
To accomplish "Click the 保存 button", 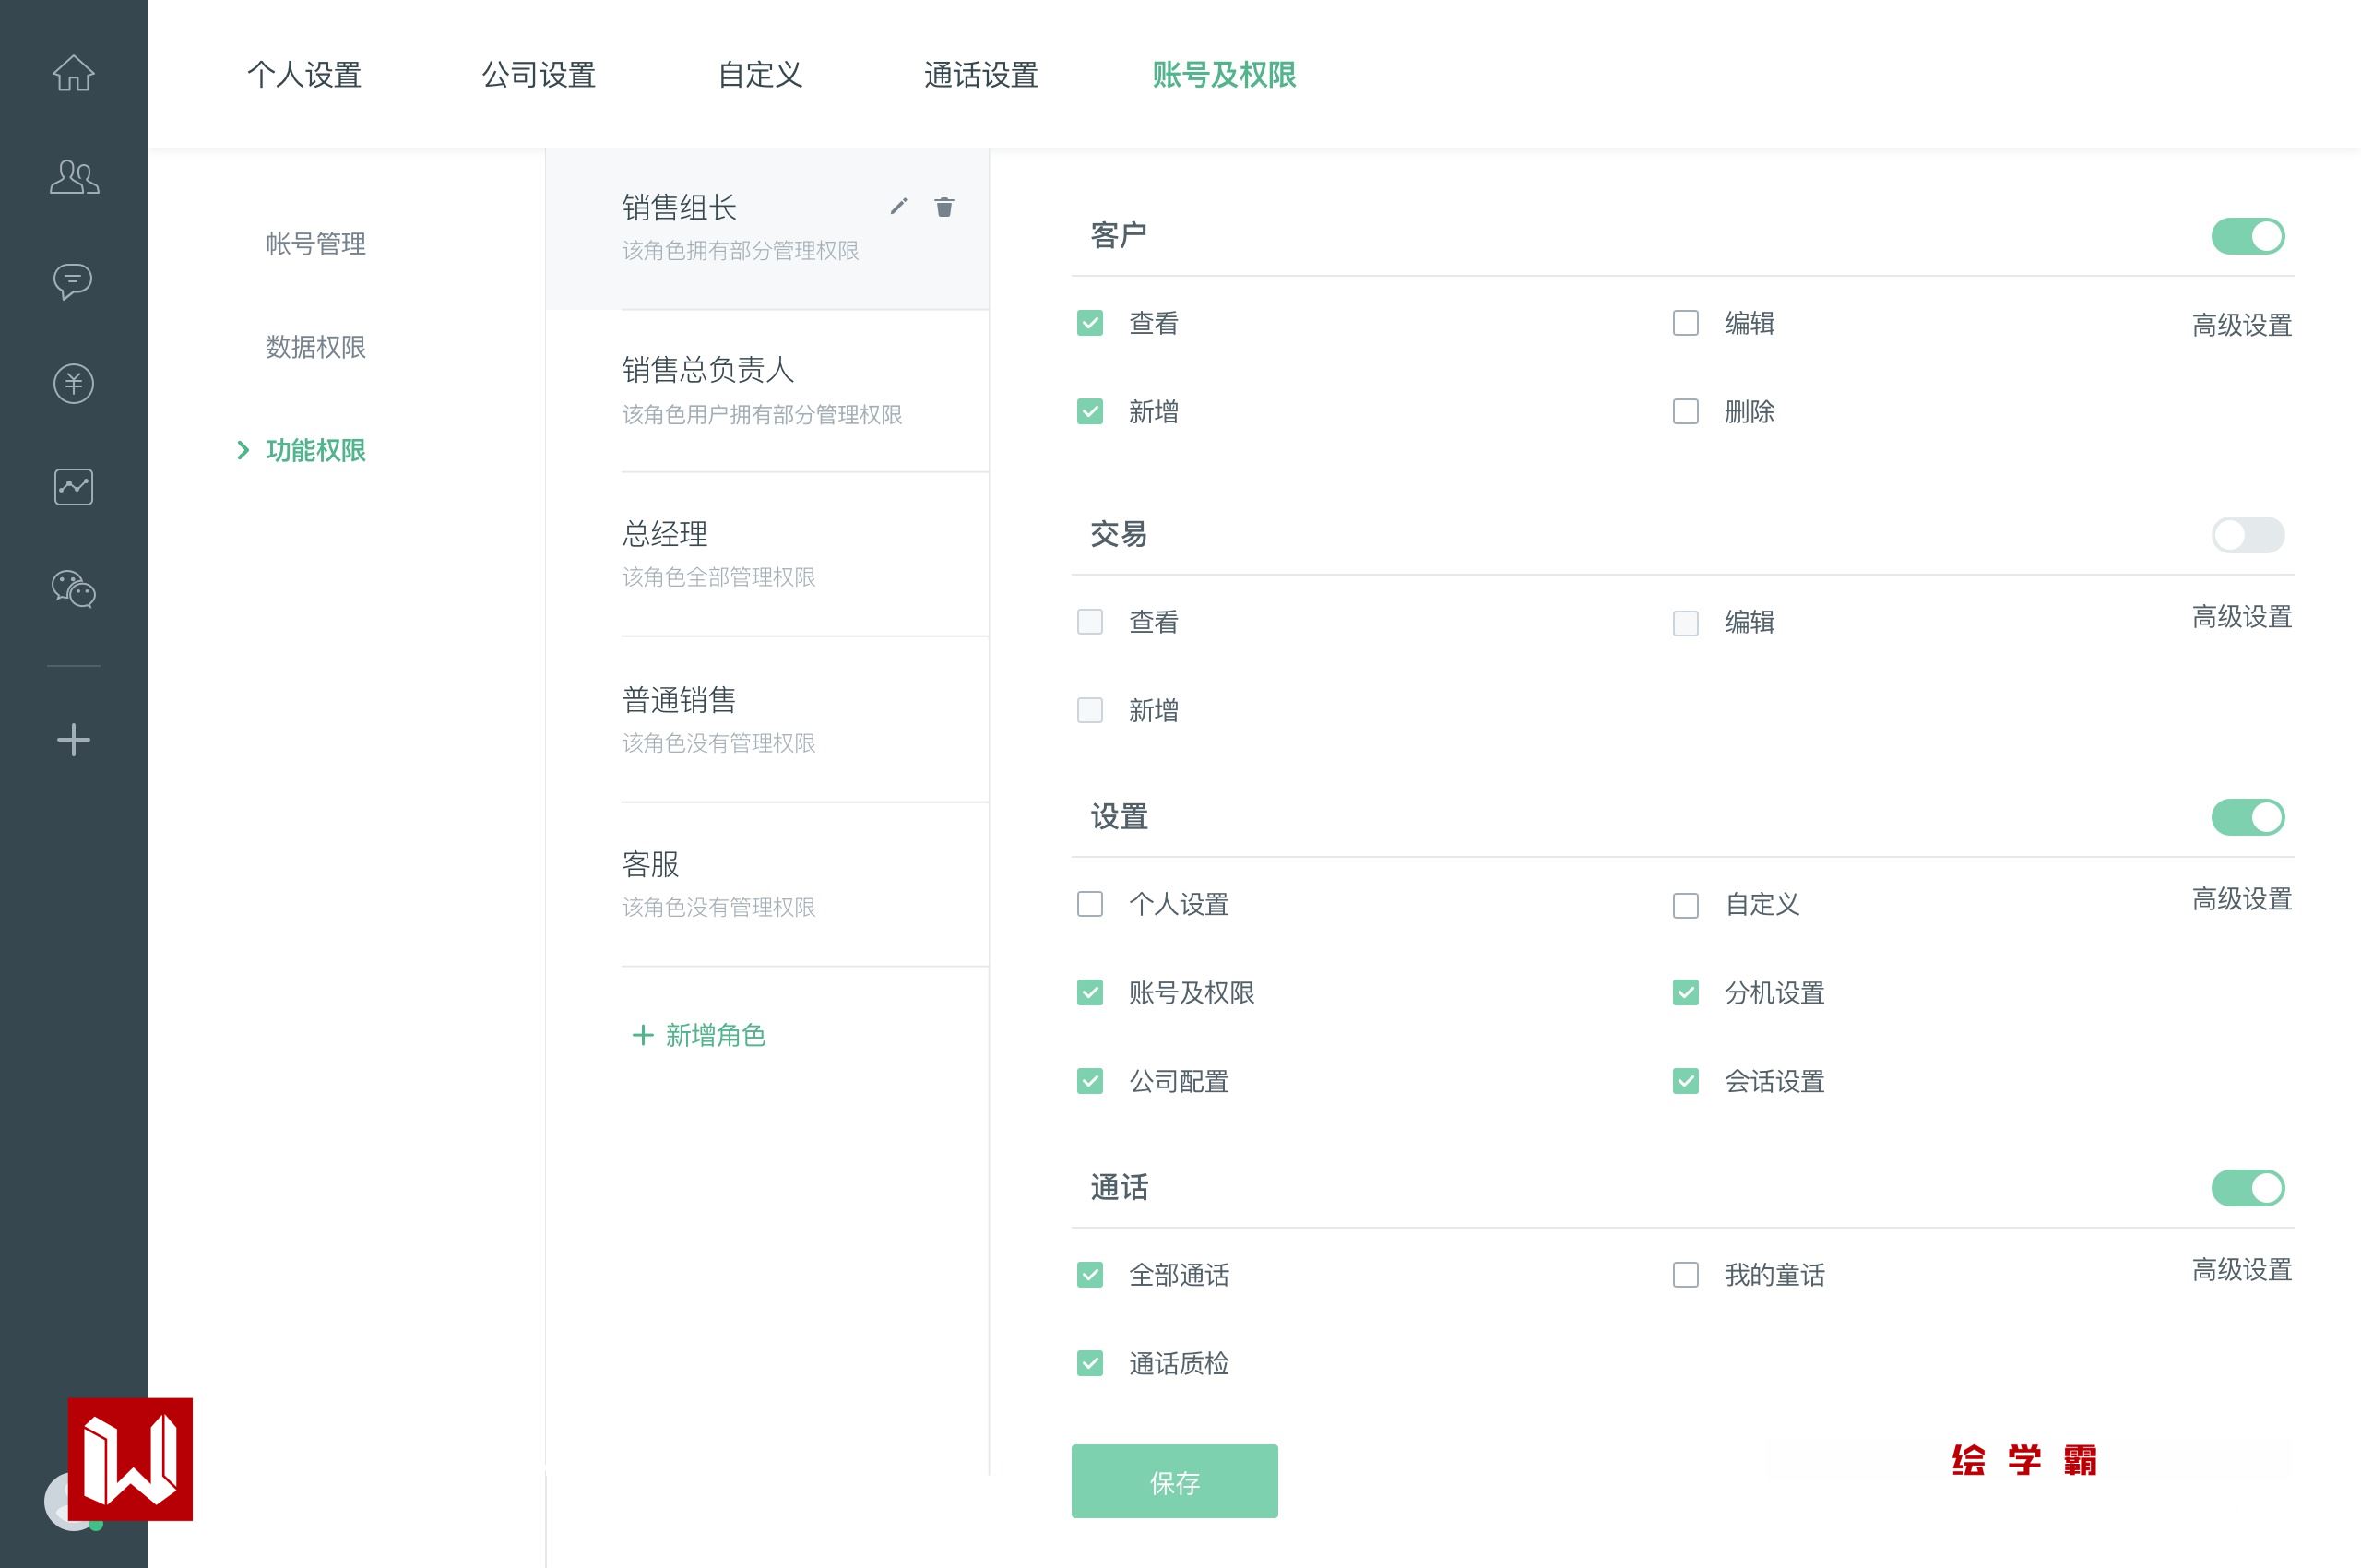I will click(x=1174, y=1481).
